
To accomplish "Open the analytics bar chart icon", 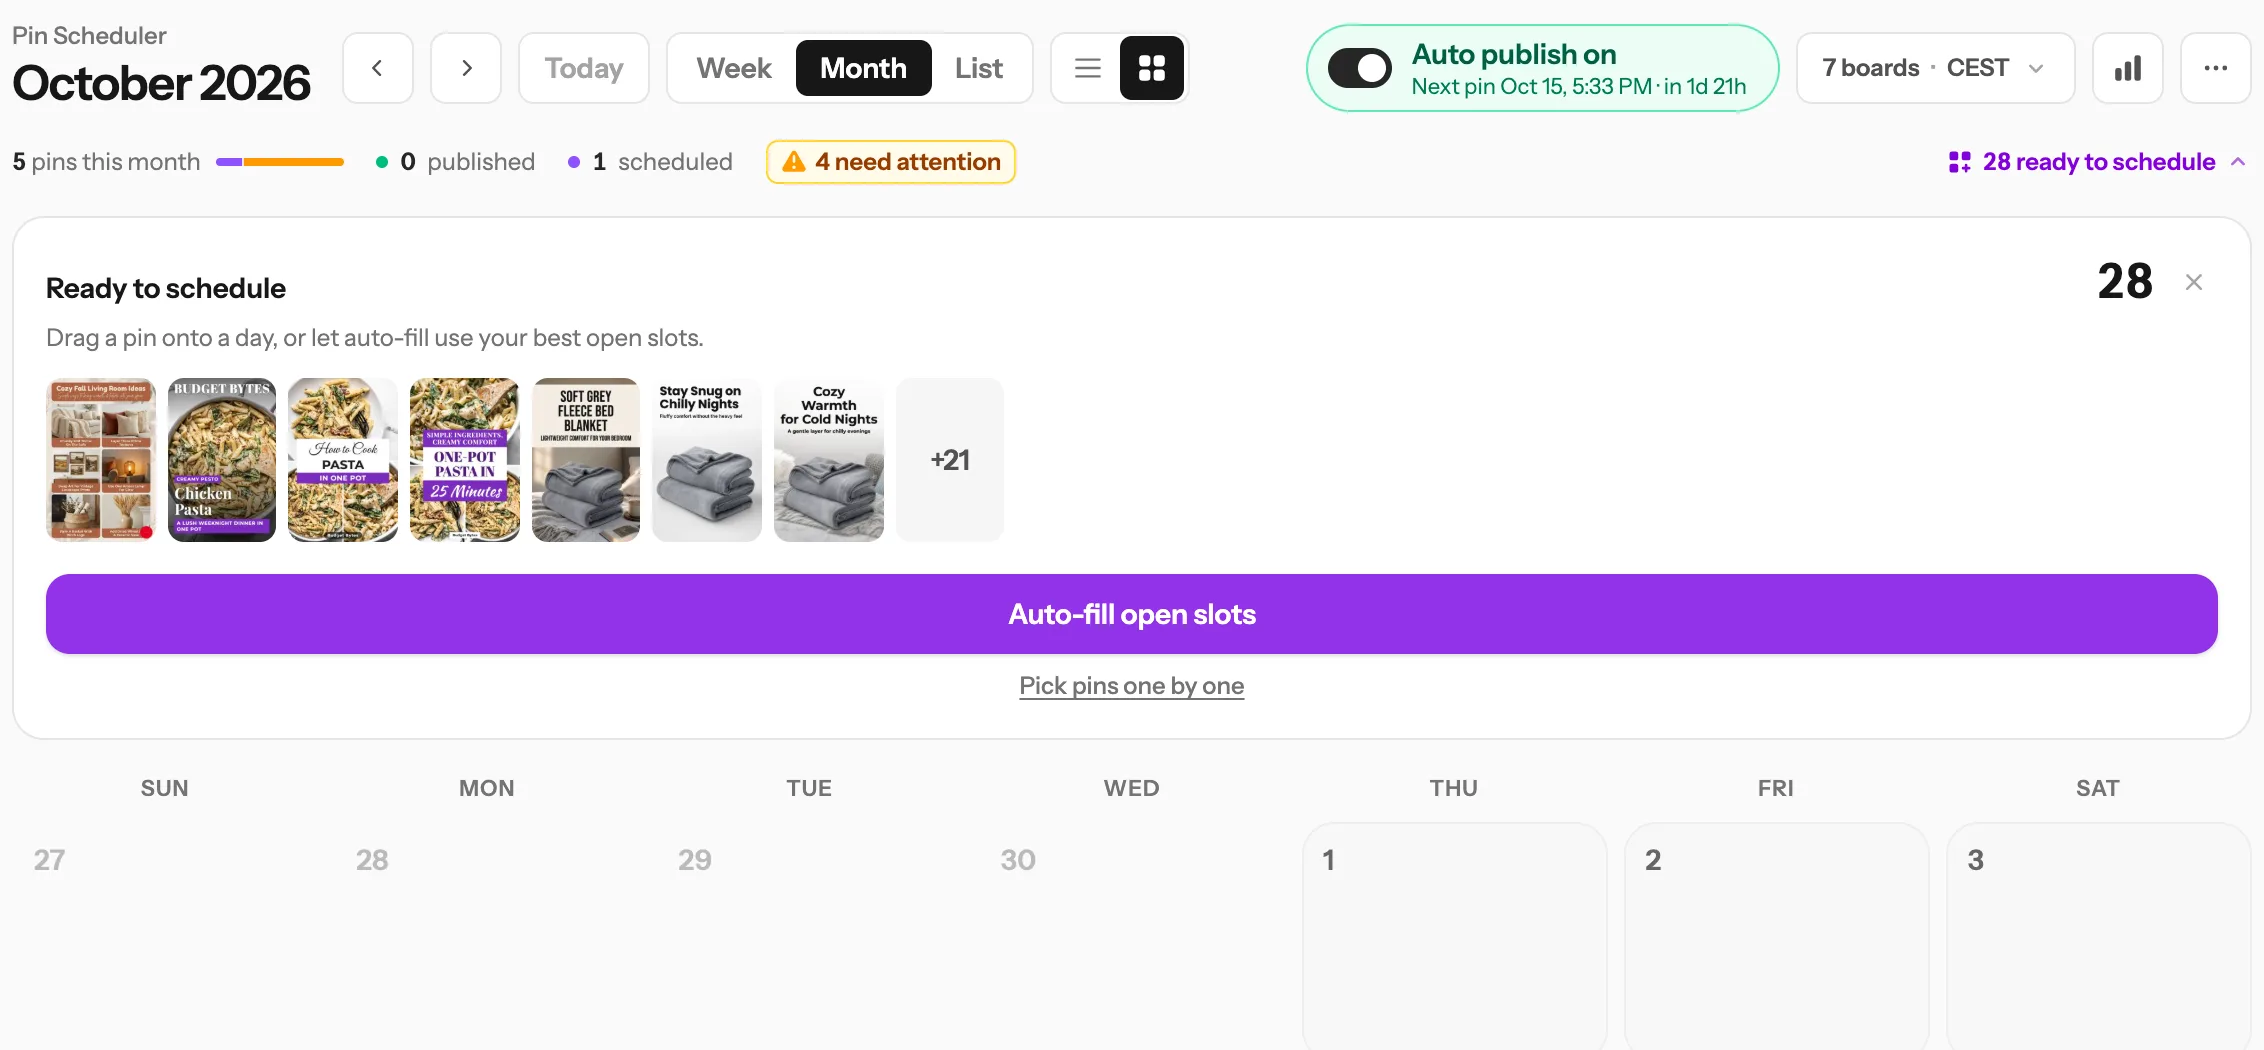I will coord(2128,68).
